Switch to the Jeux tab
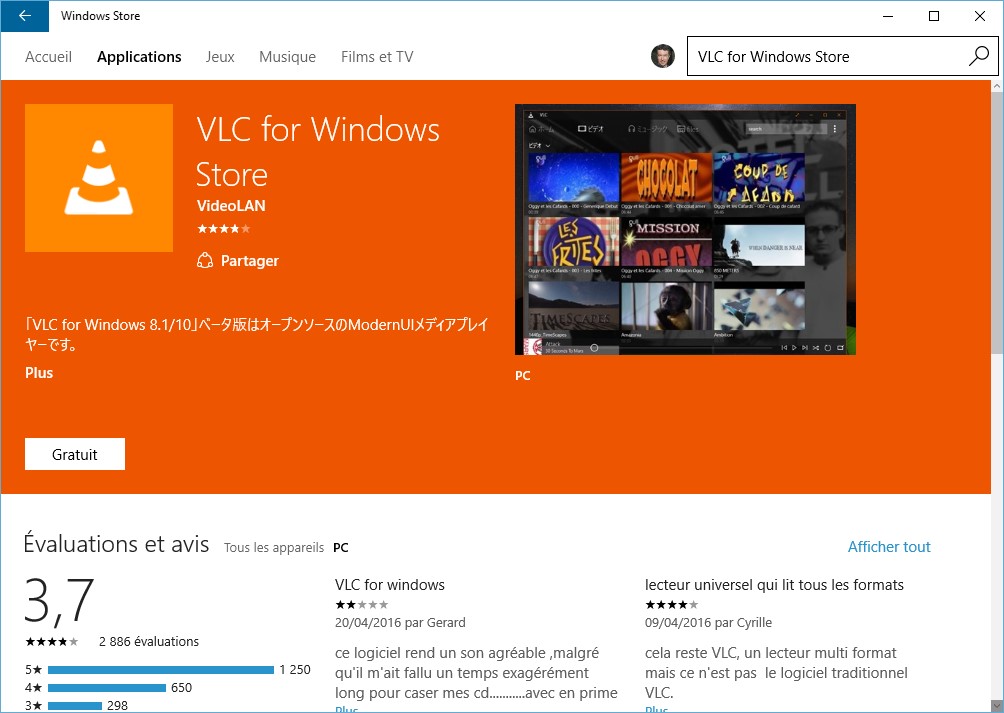Screen dimensions: 1004x713 click(220, 57)
